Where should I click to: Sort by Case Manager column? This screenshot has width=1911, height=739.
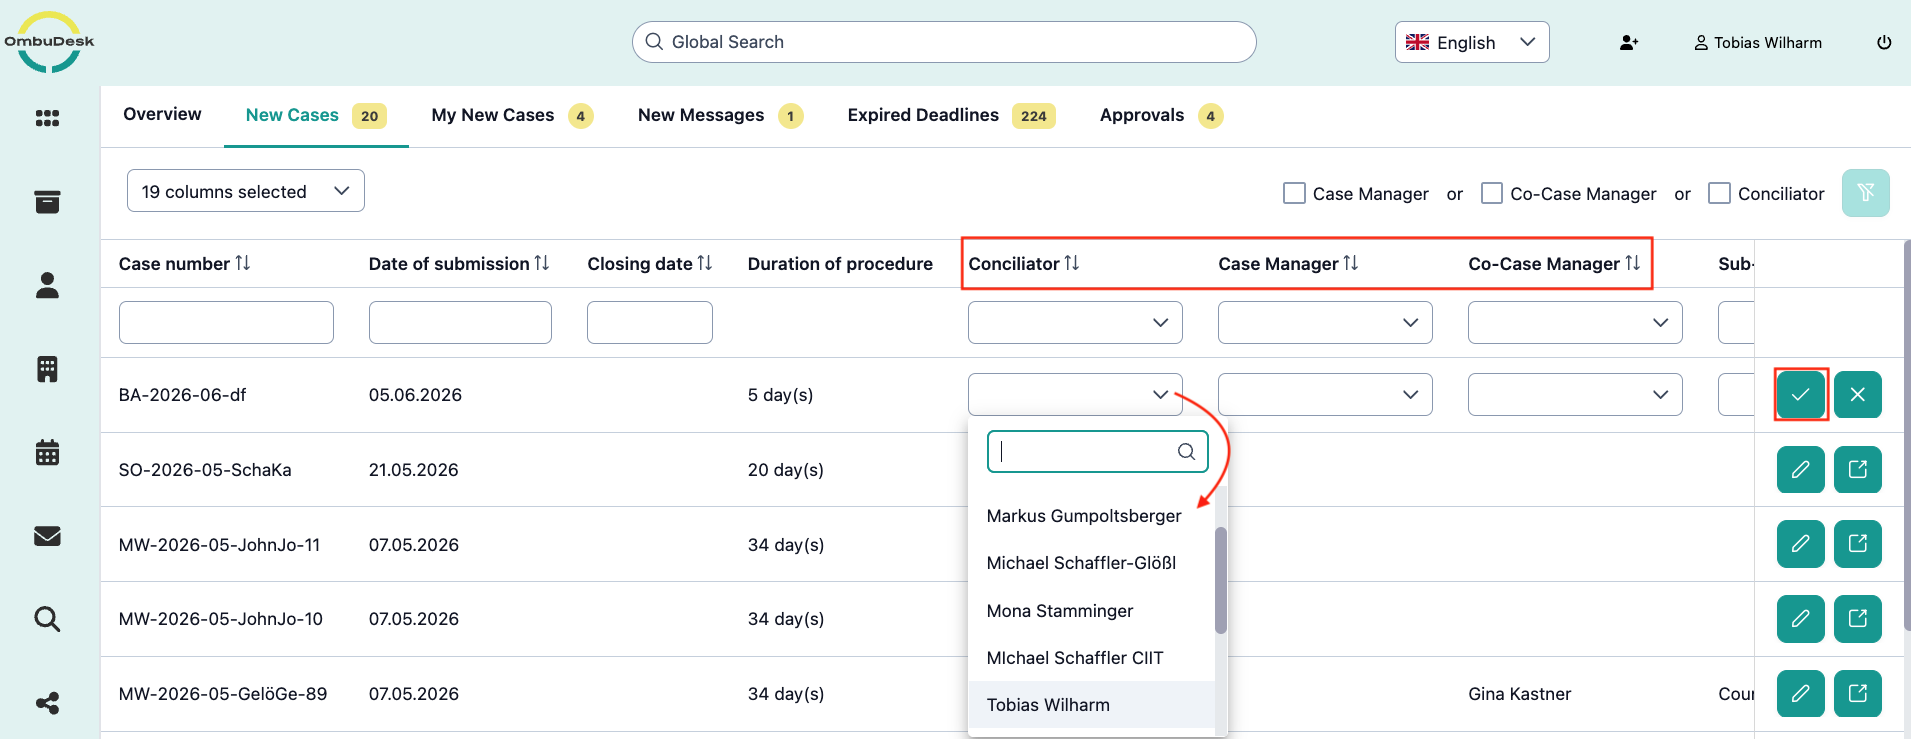pos(1351,263)
